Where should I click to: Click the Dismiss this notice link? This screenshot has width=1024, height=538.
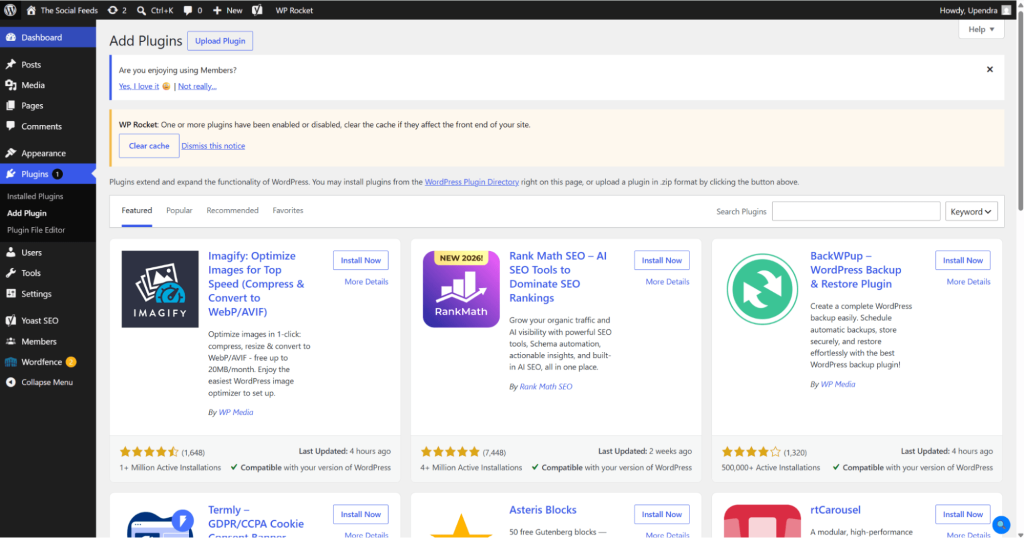click(x=213, y=146)
